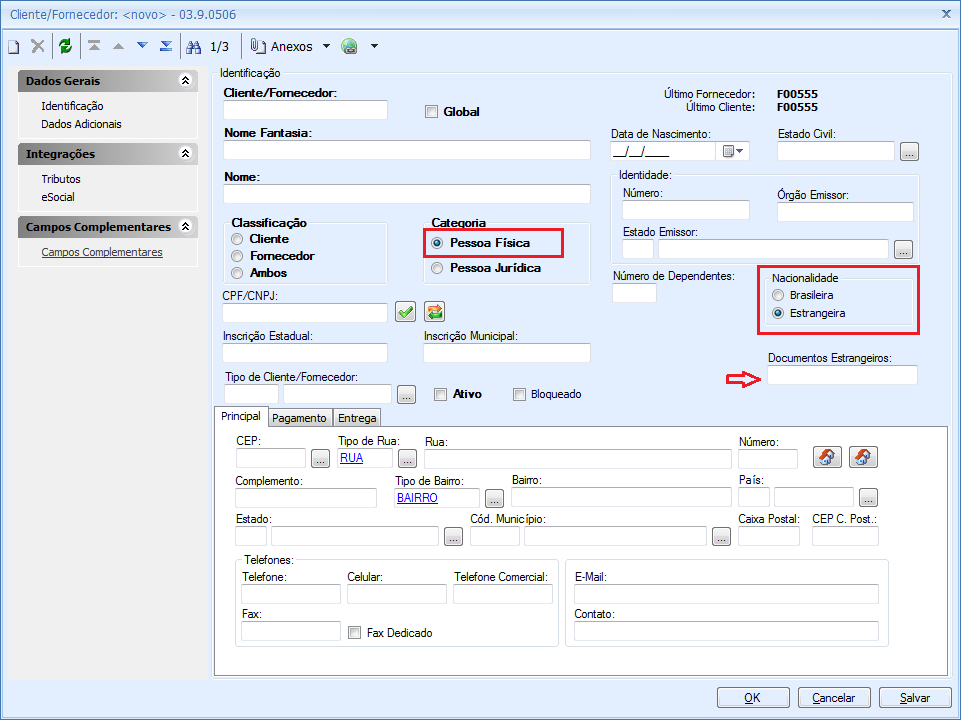The image size is (961, 720).
Task: Select the Cliente classification
Action: (x=237, y=239)
